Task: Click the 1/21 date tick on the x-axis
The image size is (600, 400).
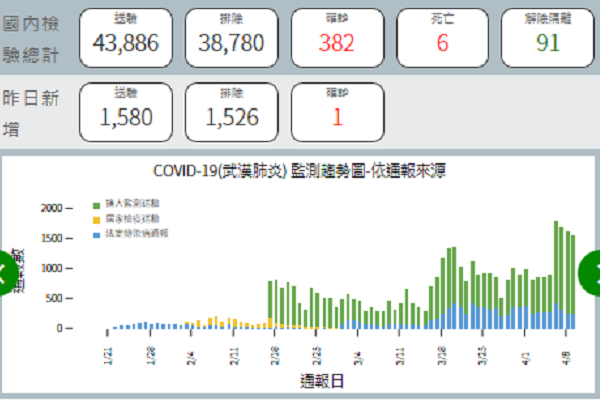Action: (107, 355)
